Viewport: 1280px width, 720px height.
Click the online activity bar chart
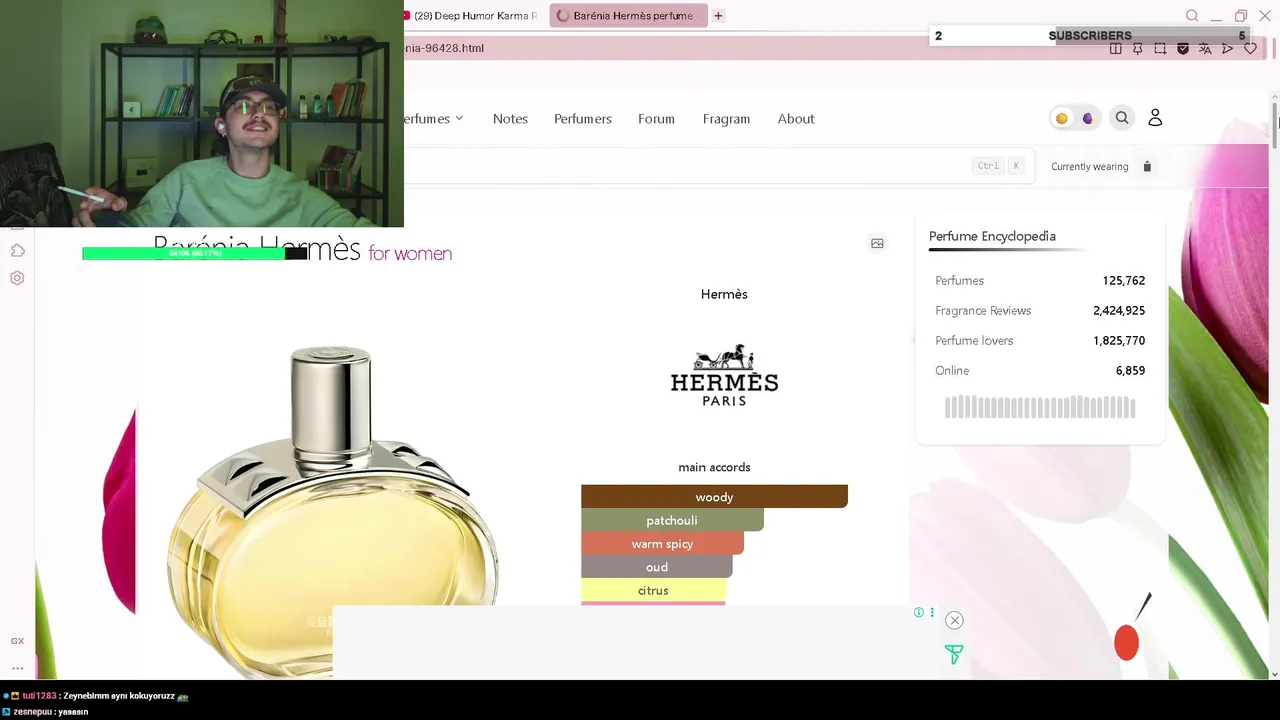[1040, 407]
